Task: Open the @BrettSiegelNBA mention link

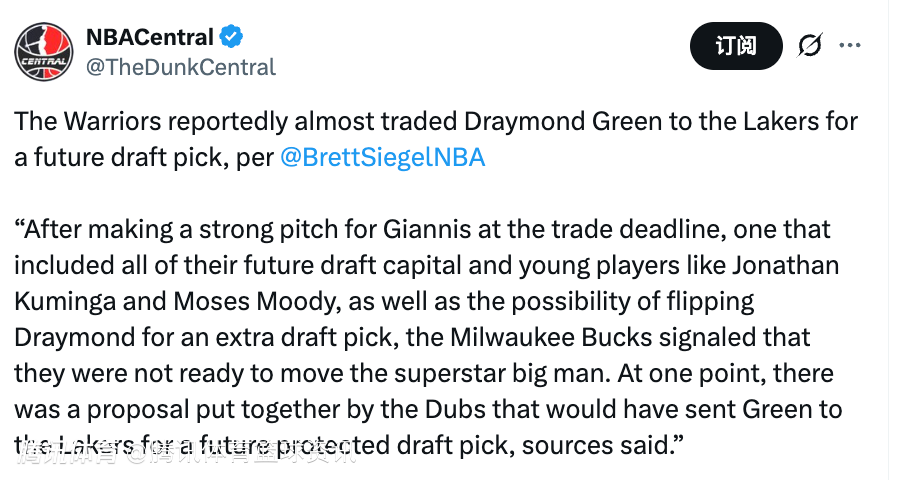Action: pyautogui.click(x=383, y=158)
